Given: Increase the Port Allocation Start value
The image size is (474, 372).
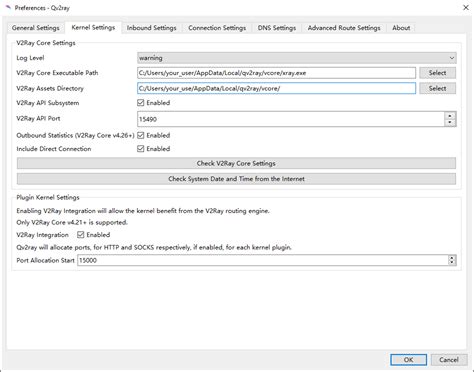Looking at the screenshot, I should point(452,258).
